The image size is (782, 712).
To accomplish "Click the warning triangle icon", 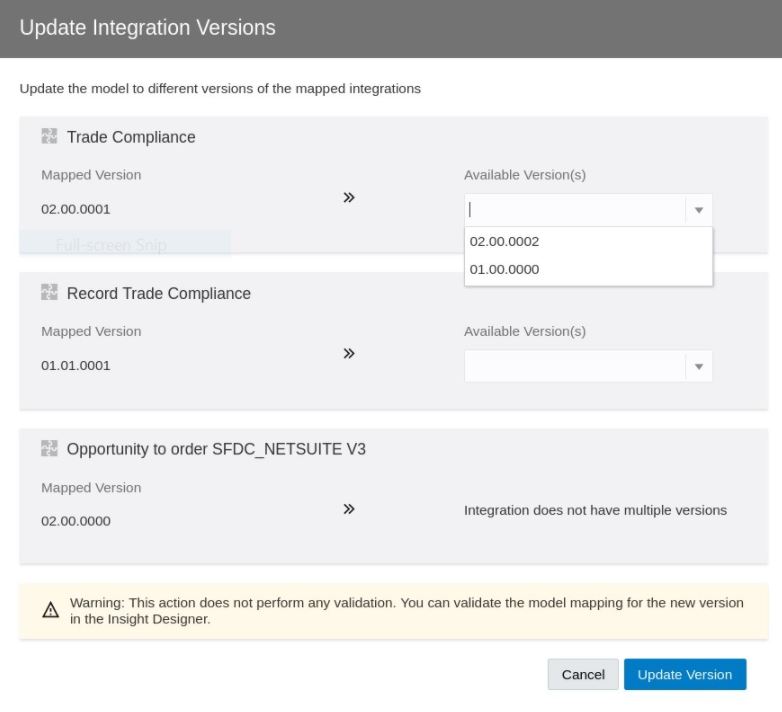I will [51, 610].
